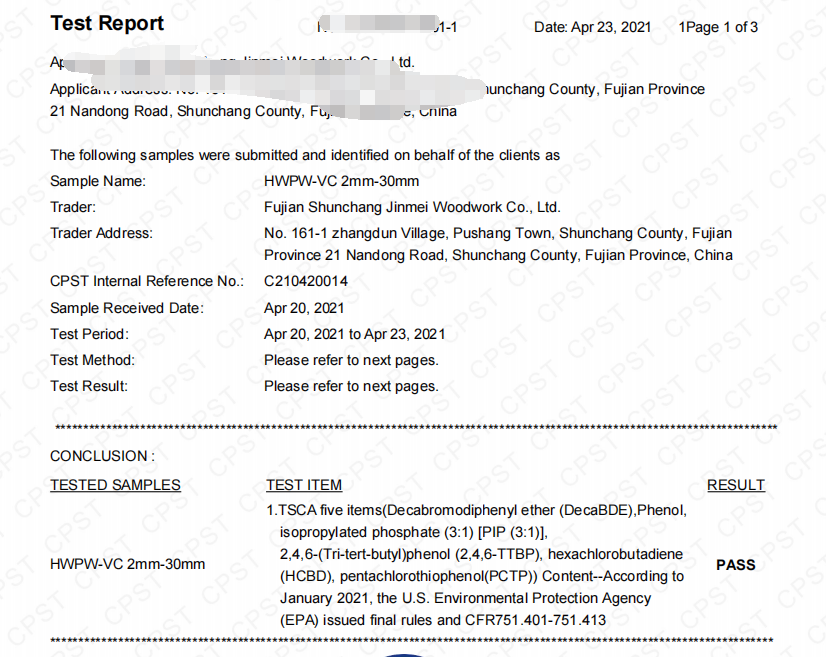
Task: Click the reference number "C210420014"
Action: 306,281
